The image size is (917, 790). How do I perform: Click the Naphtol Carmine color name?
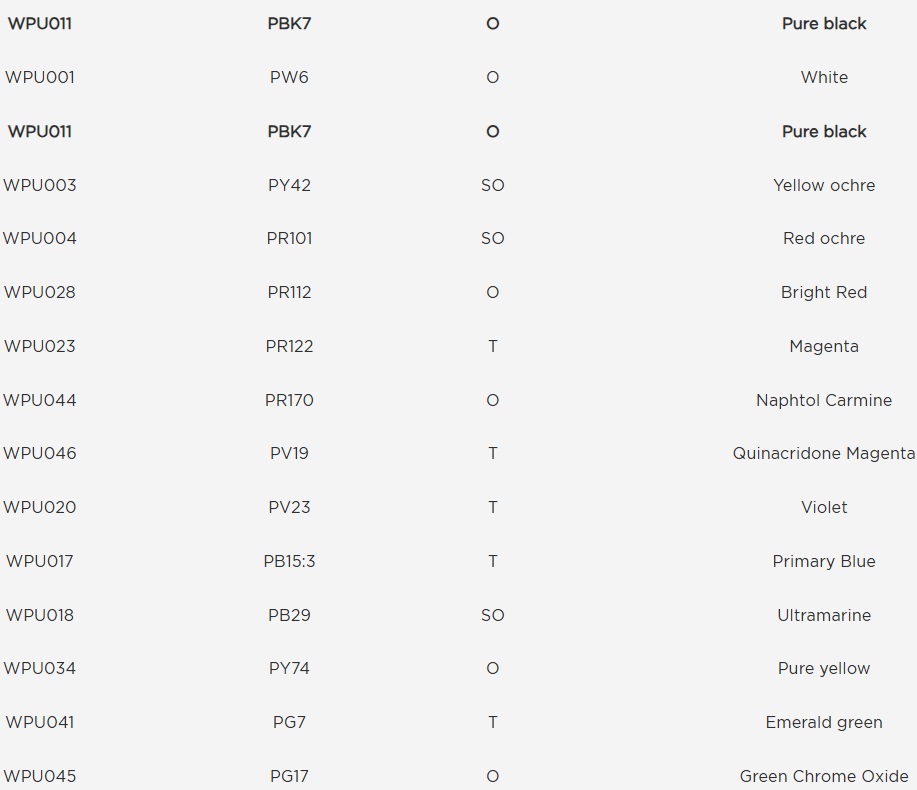[x=824, y=400]
